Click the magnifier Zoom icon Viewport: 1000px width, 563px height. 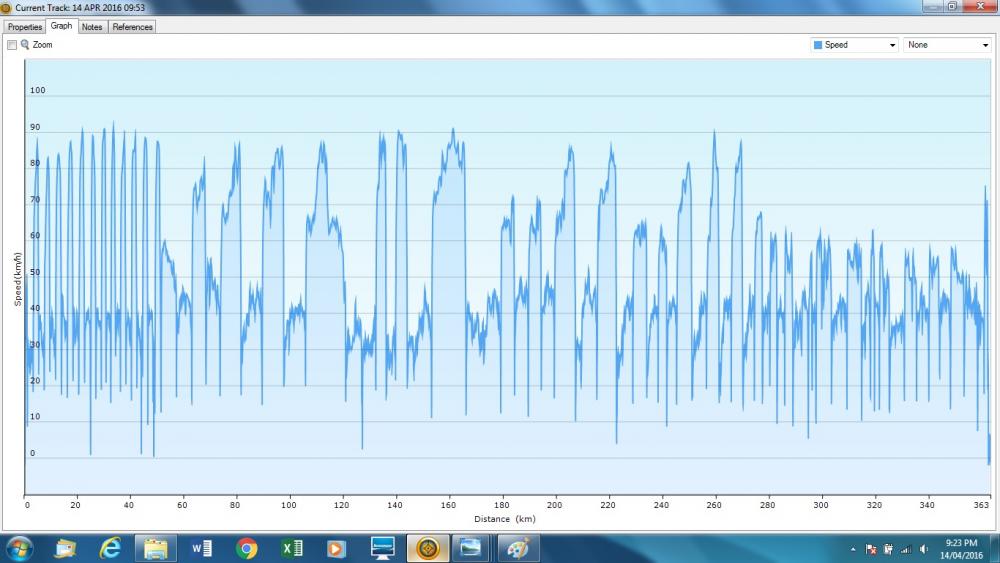tap(25, 45)
